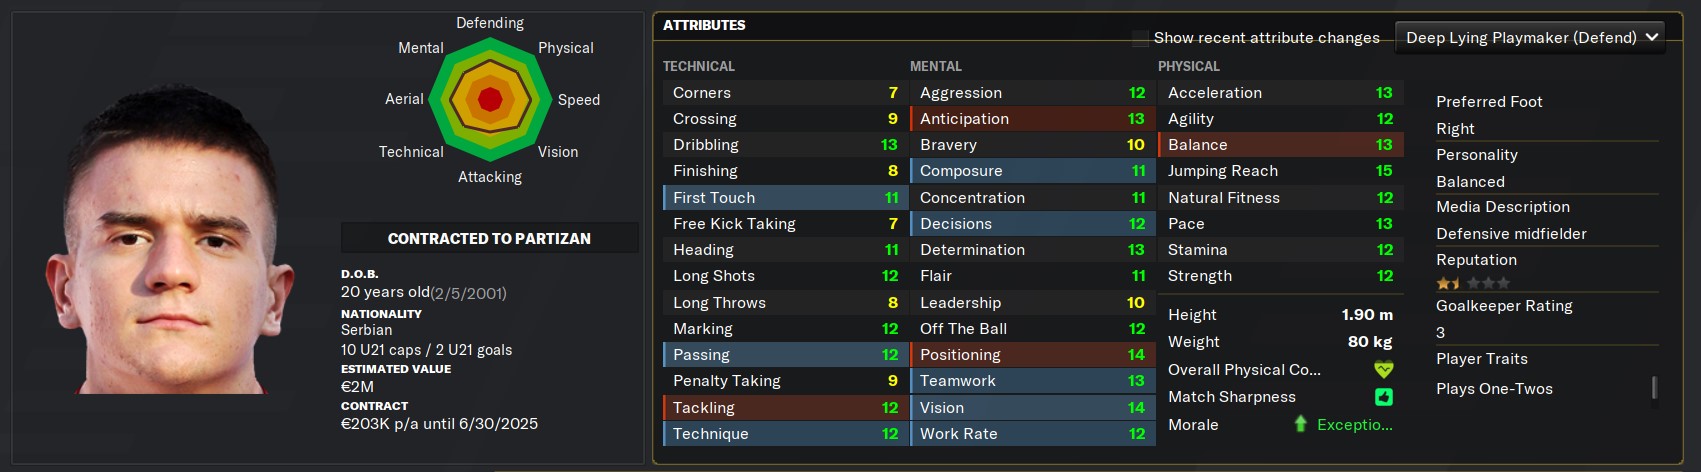Click the attribute polygon radar chart

pyautogui.click(x=490, y=100)
